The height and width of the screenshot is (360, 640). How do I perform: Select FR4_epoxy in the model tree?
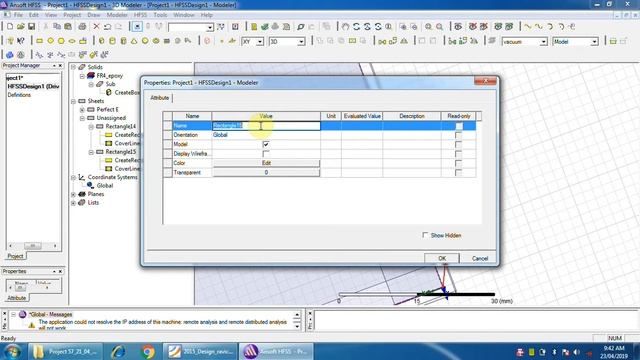[109, 76]
